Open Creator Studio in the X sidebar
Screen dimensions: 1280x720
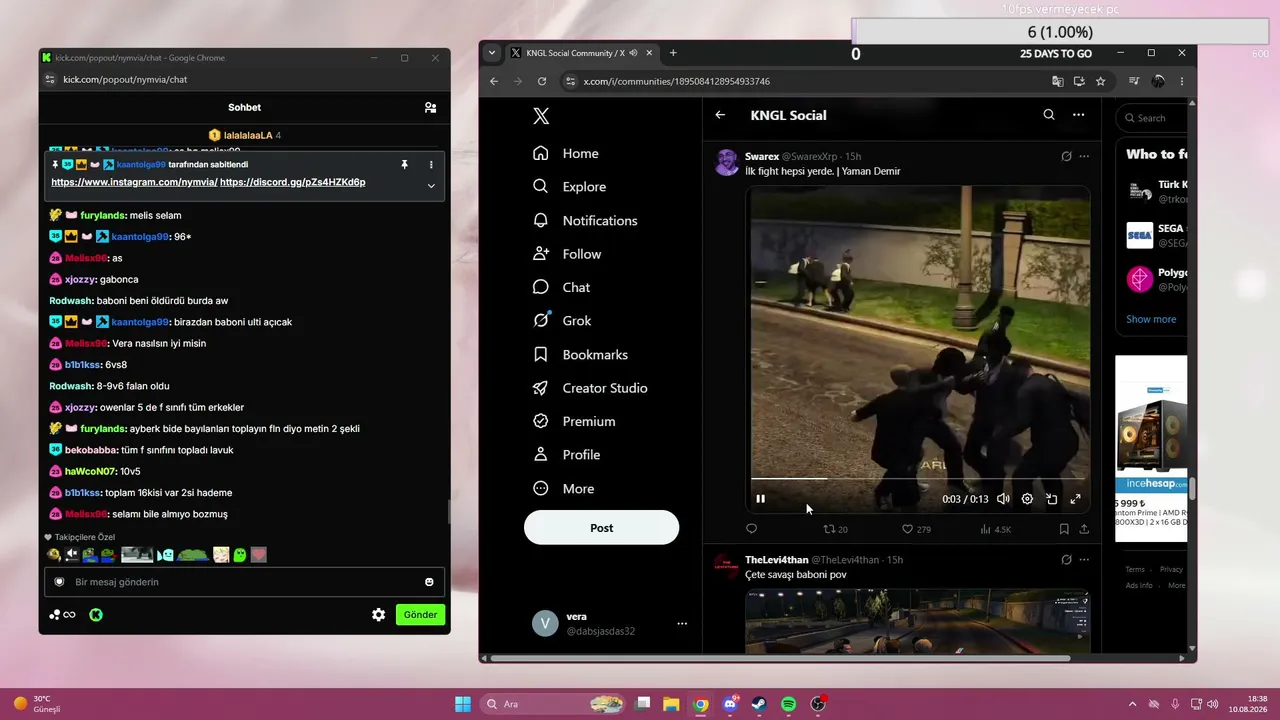(x=590, y=388)
